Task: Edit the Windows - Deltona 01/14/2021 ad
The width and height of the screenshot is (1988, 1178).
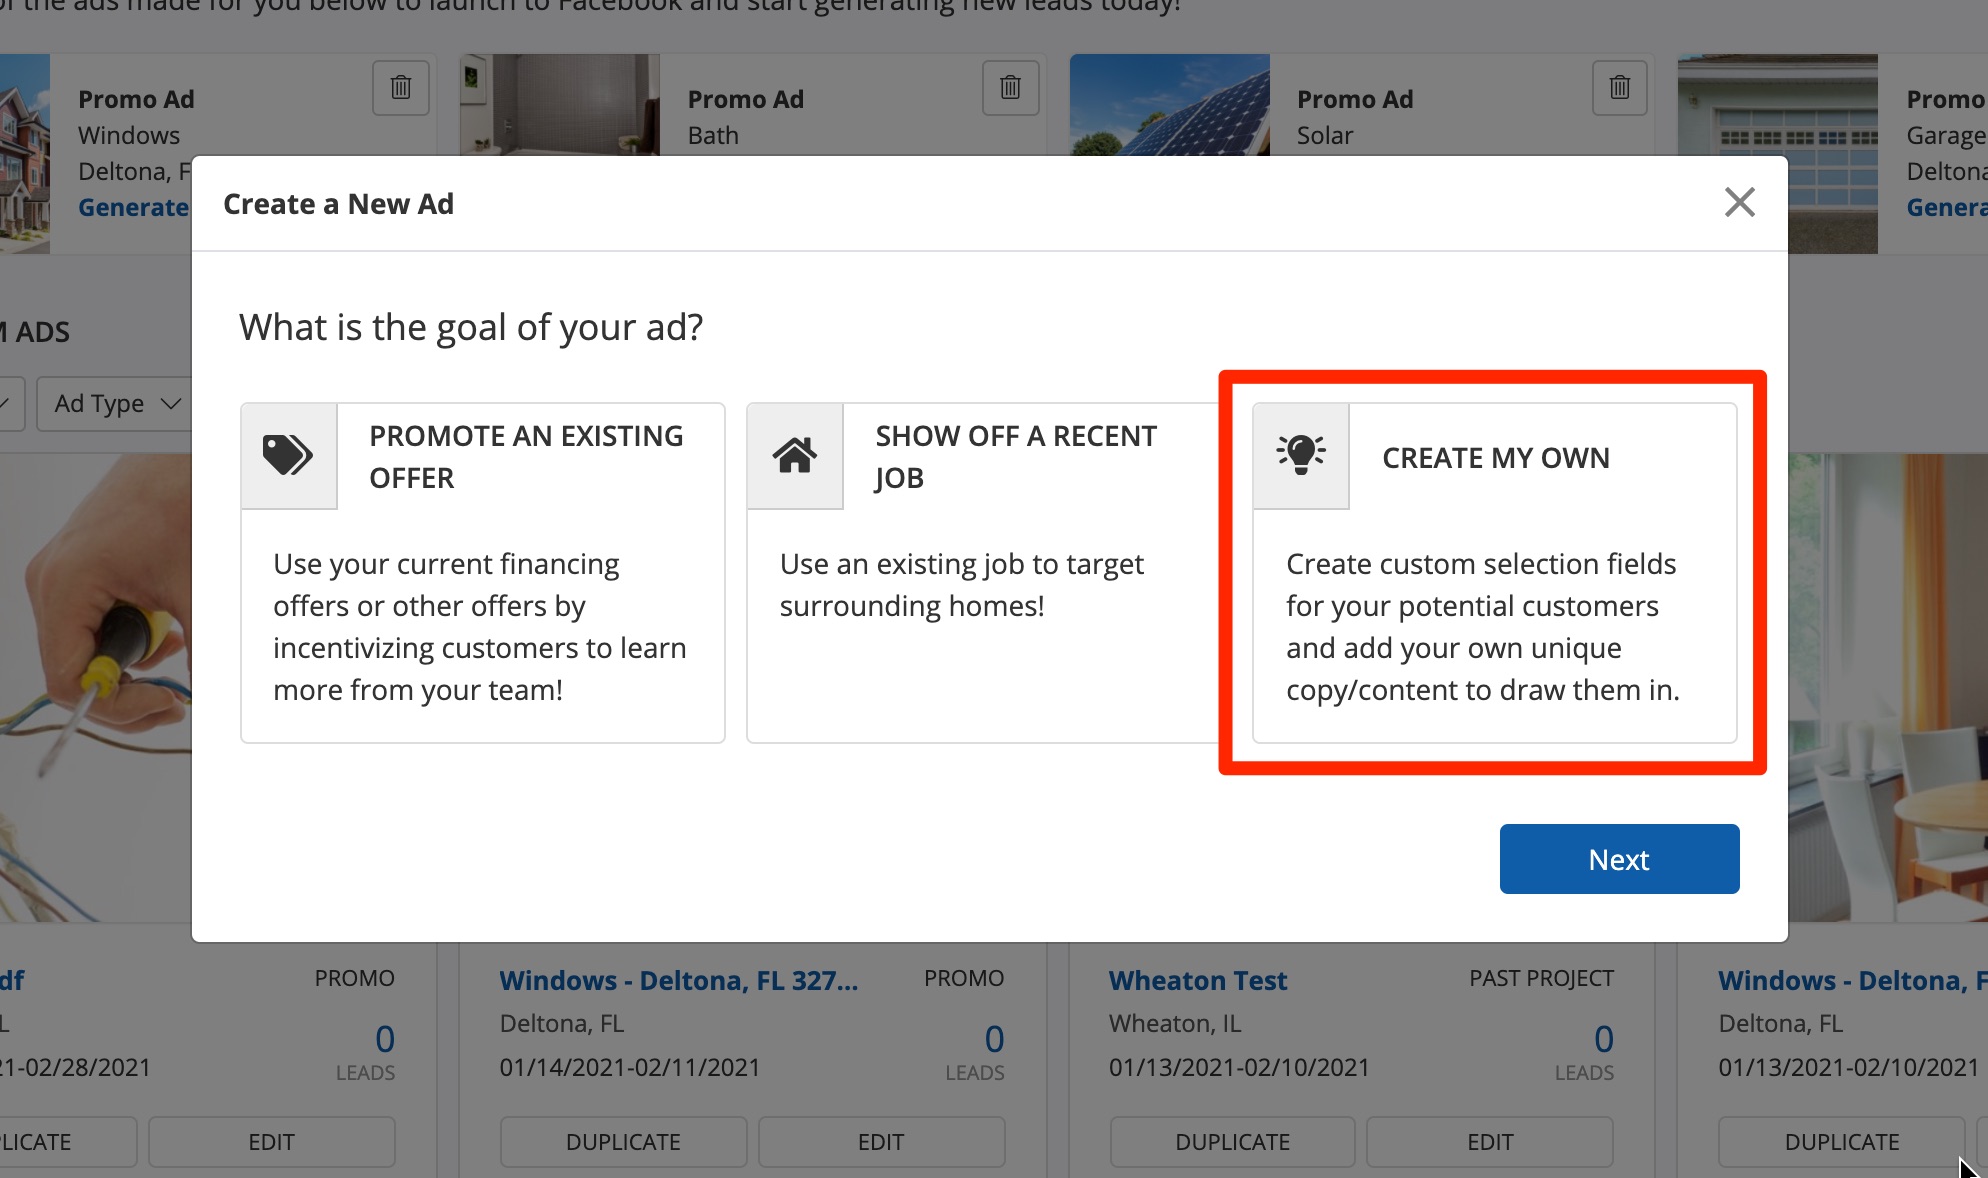Action: click(x=880, y=1142)
